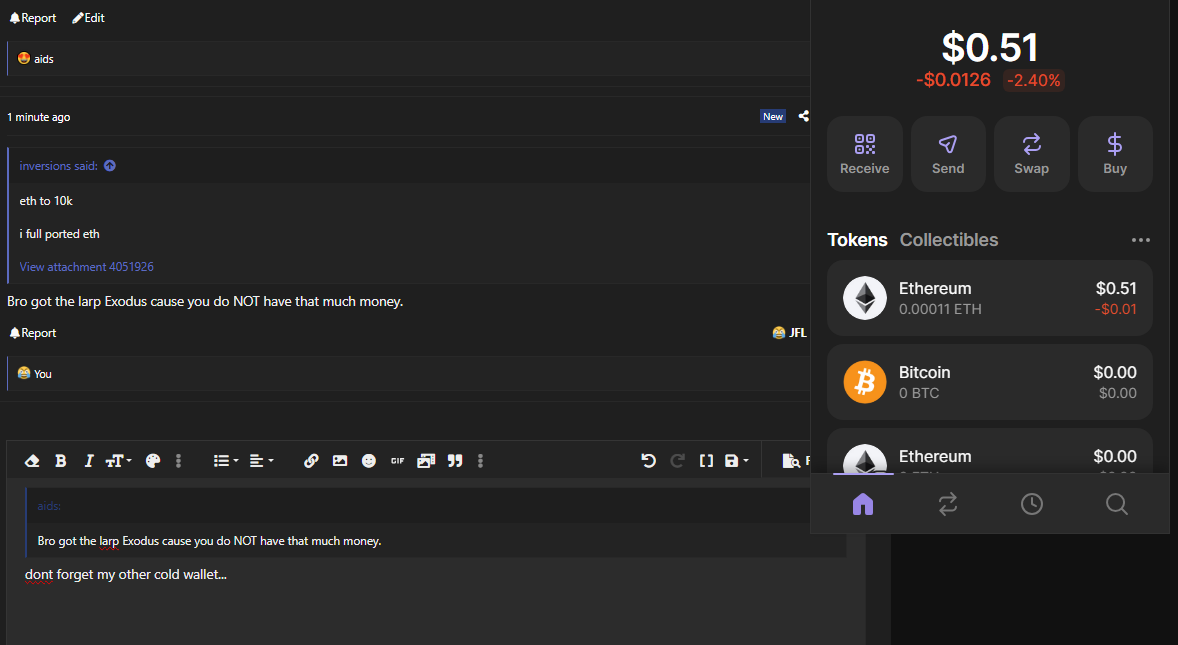This screenshot has height=645, width=1178.
Task: Jump to inversions' original post arrow
Action: pyautogui.click(x=110, y=166)
